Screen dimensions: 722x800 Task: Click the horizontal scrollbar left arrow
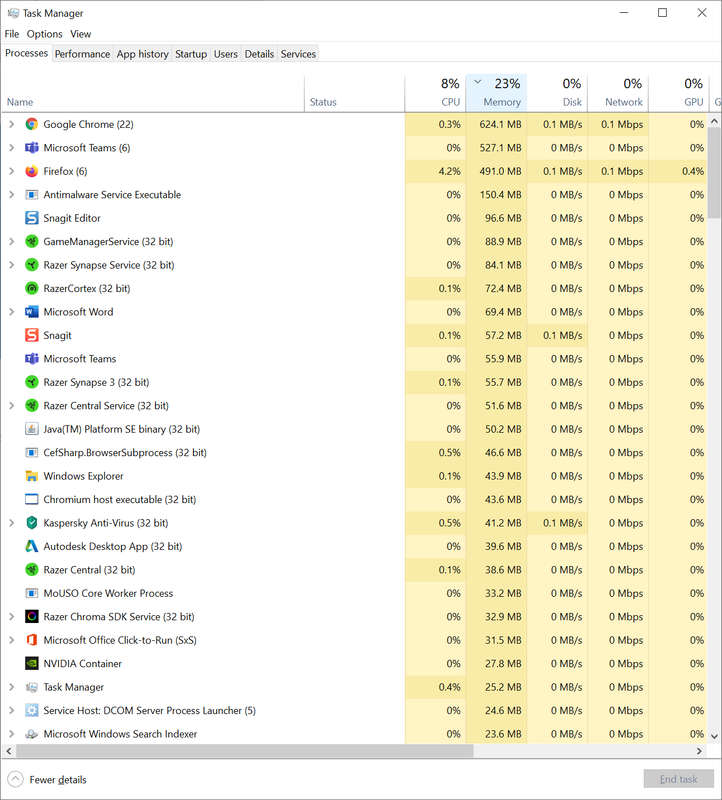(9, 751)
